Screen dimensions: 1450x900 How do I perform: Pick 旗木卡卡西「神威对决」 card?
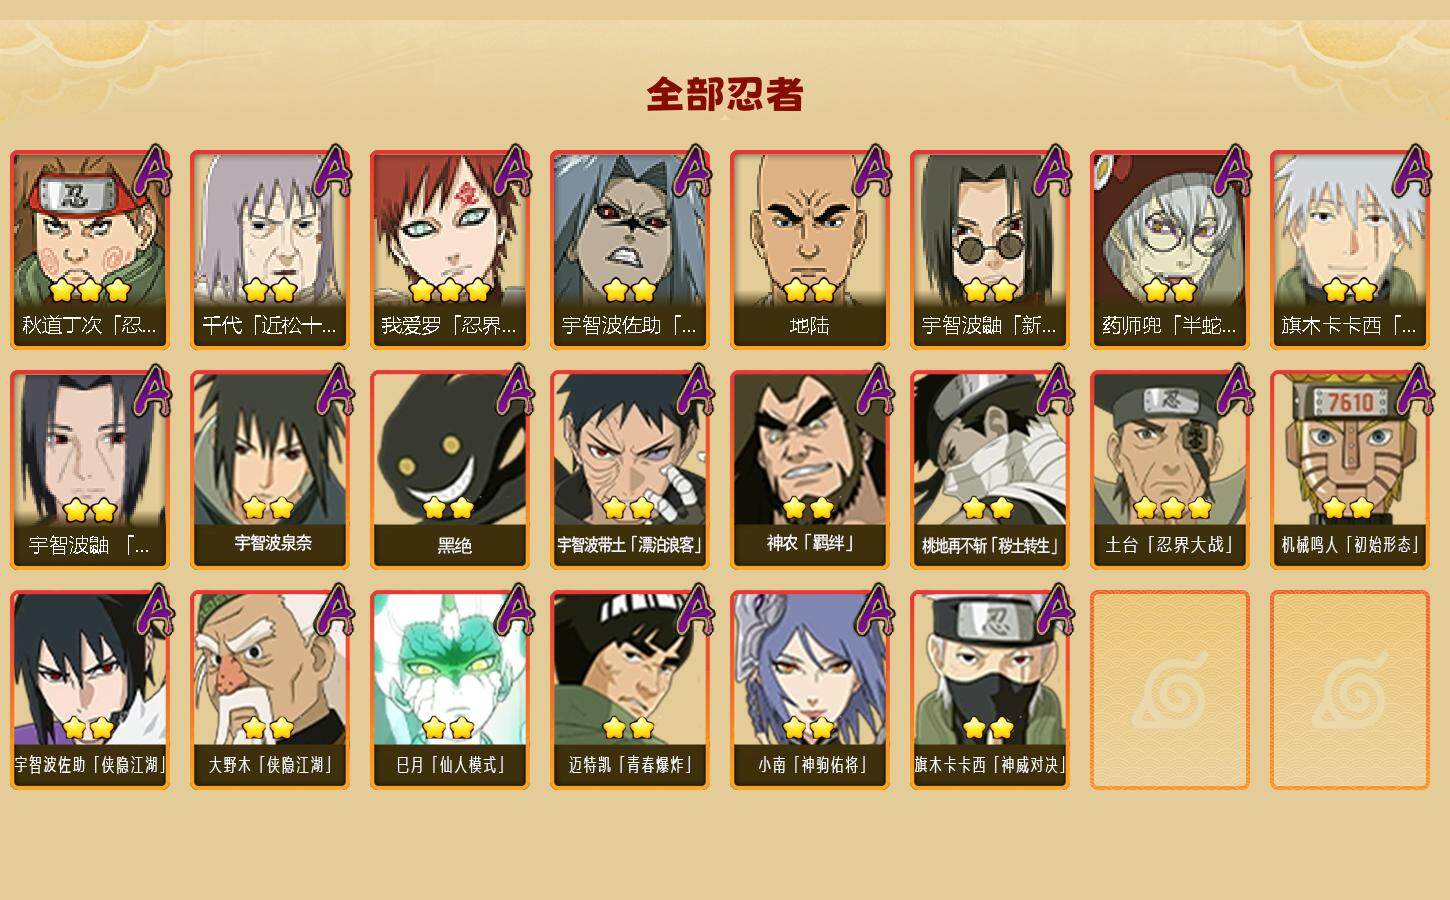[990, 690]
